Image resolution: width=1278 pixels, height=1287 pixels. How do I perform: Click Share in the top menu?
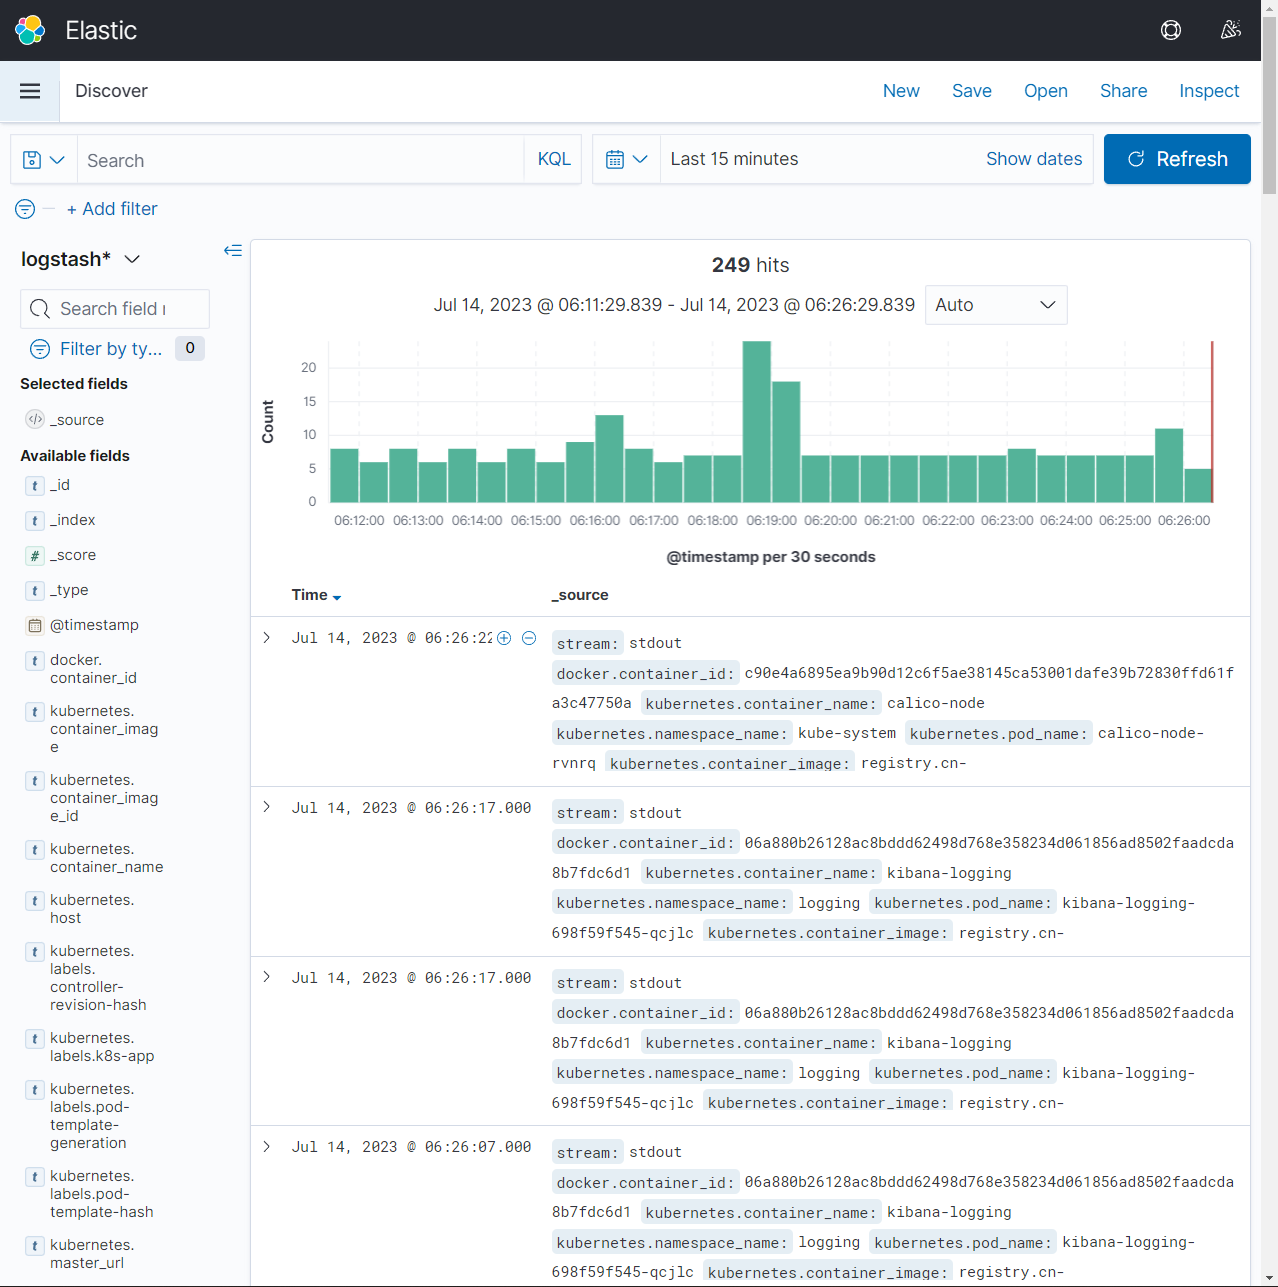[x=1123, y=91]
